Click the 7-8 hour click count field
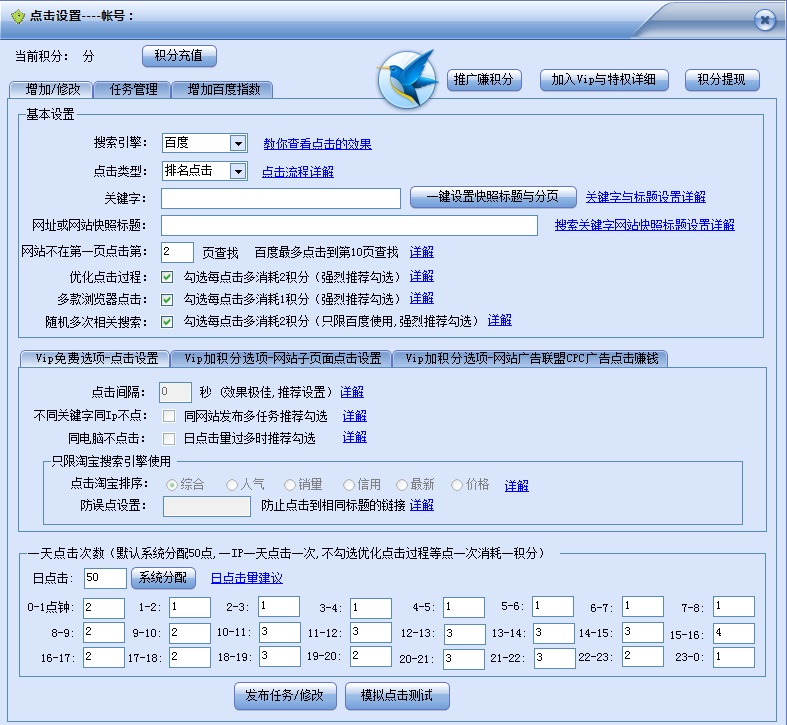The width and height of the screenshot is (787, 725). (x=734, y=607)
